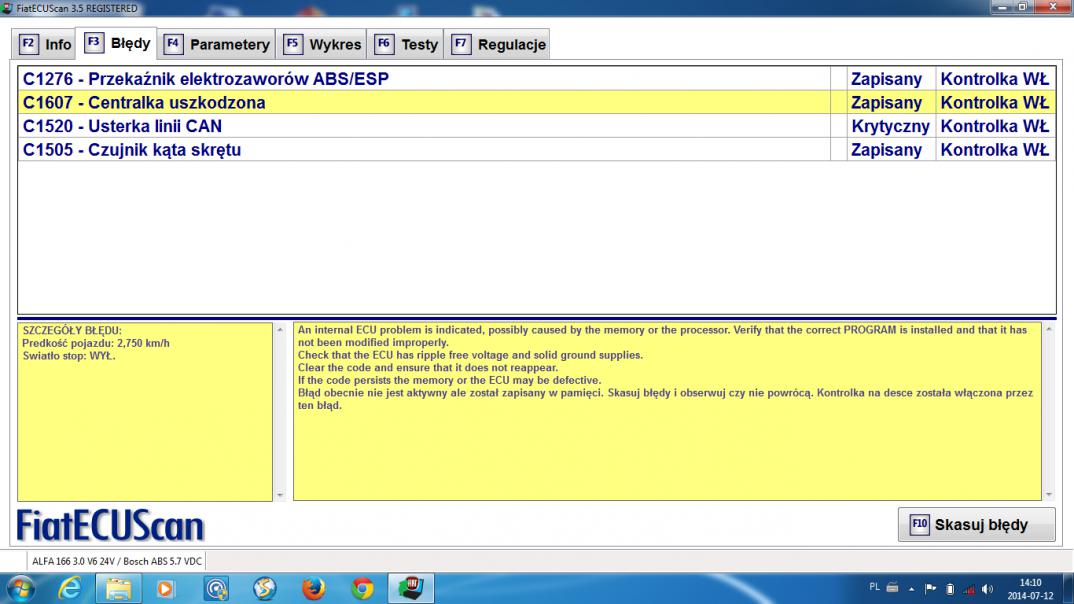Click down arrow of description panel scrollbar

click(1049, 494)
